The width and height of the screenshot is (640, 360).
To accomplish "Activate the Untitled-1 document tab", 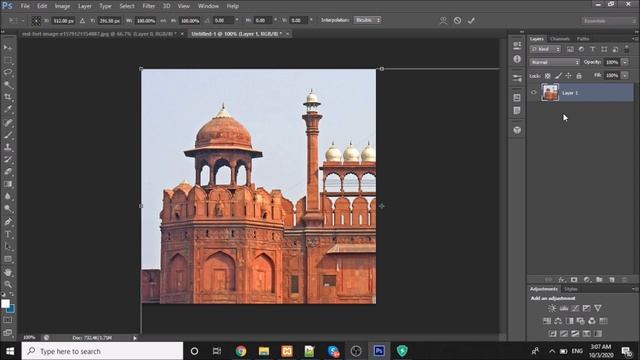I will pos(237,34).
